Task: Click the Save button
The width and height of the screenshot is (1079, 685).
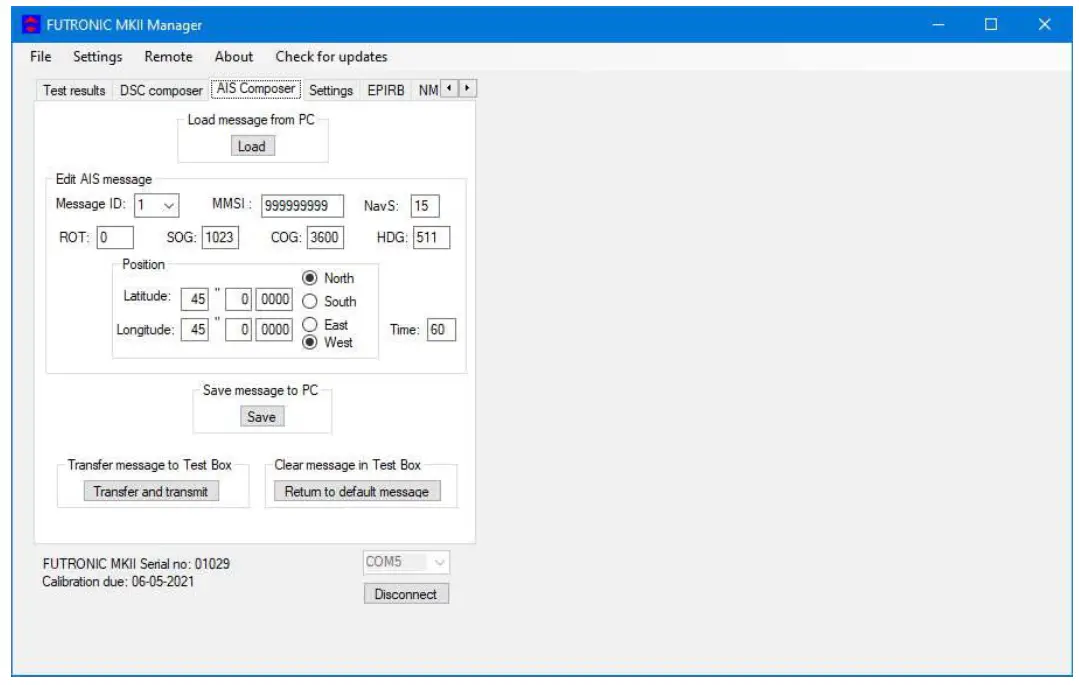Action: click(x=261, y=417)
